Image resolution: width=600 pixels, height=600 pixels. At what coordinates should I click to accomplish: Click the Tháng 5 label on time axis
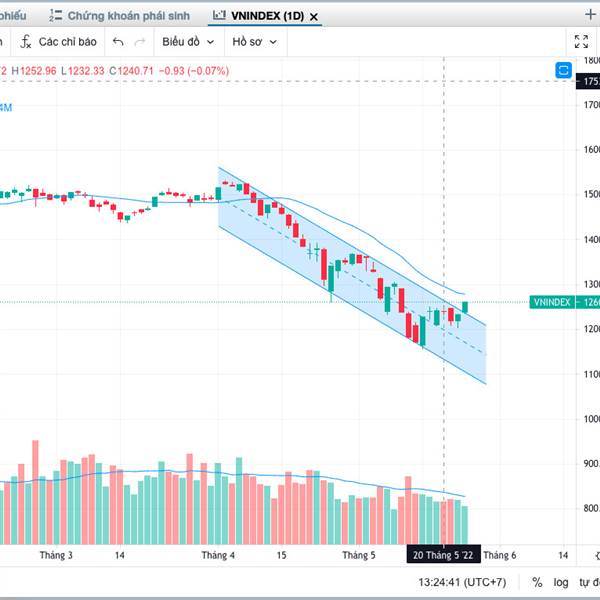click(x=359, y=555)
